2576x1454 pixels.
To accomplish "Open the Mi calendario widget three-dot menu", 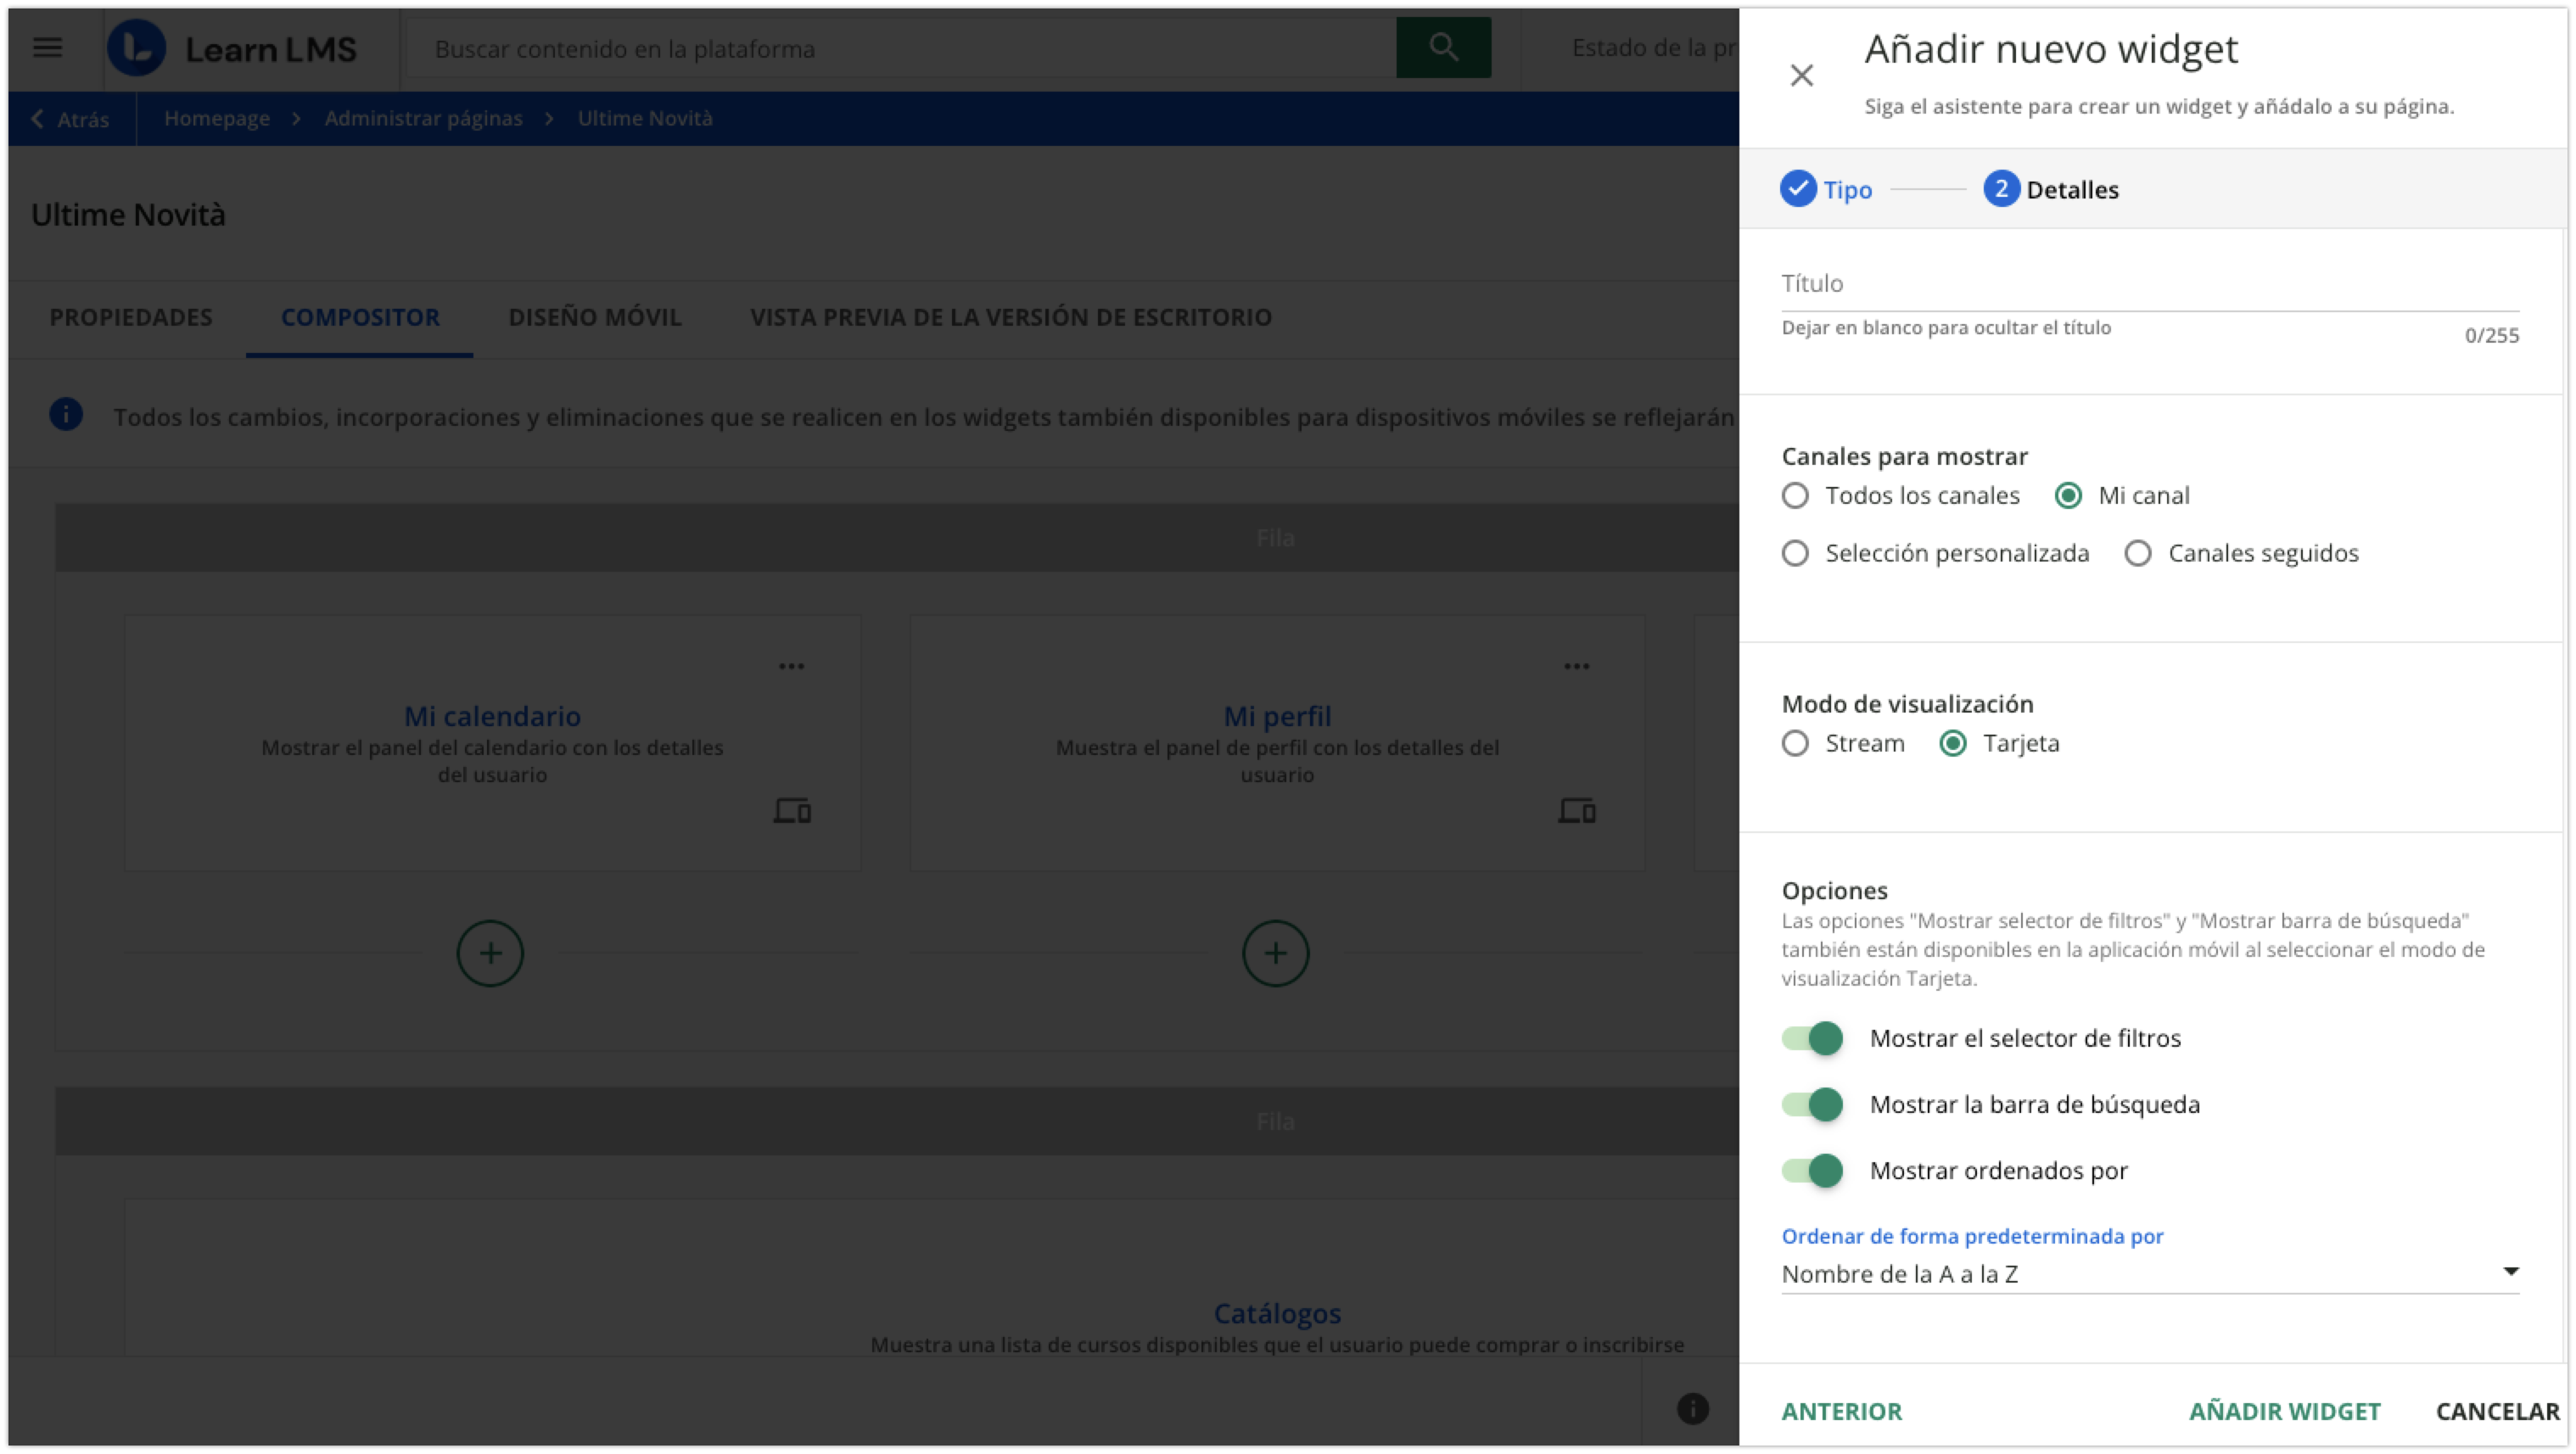I will tap(791, 666).
